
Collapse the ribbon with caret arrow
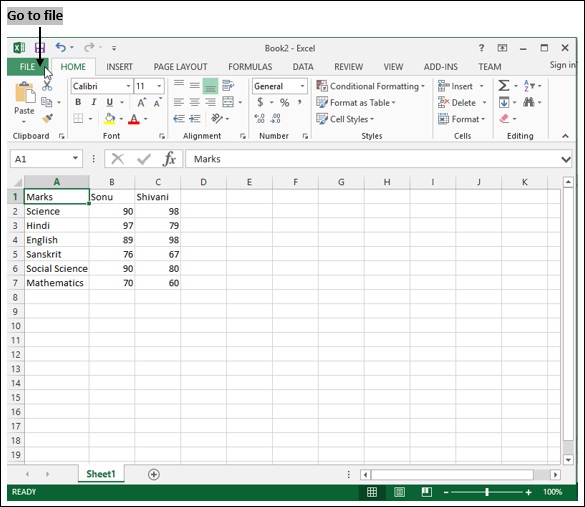565,136
